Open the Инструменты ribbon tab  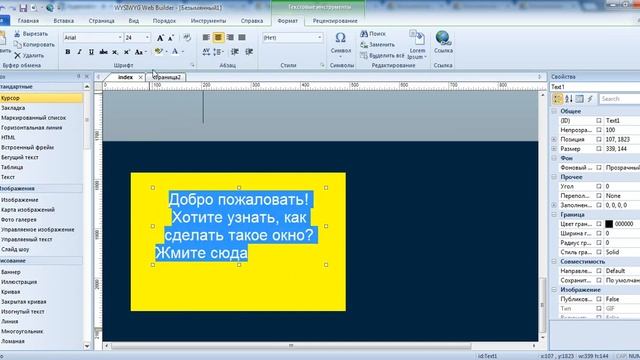pyautogui.click(x=208, y=21)
